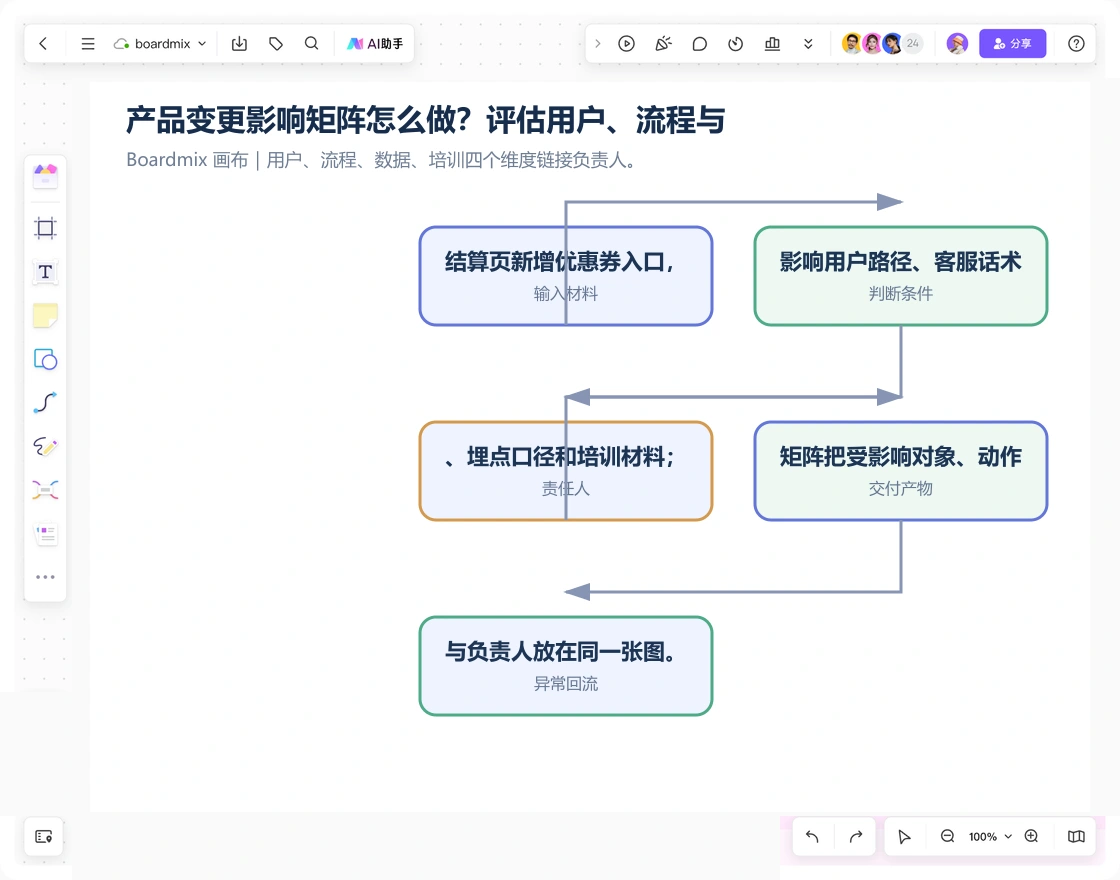Zoom in with plus magnifier
Image resolution: width=1120 pixels, height=880 pixels.
[1031, 836]
